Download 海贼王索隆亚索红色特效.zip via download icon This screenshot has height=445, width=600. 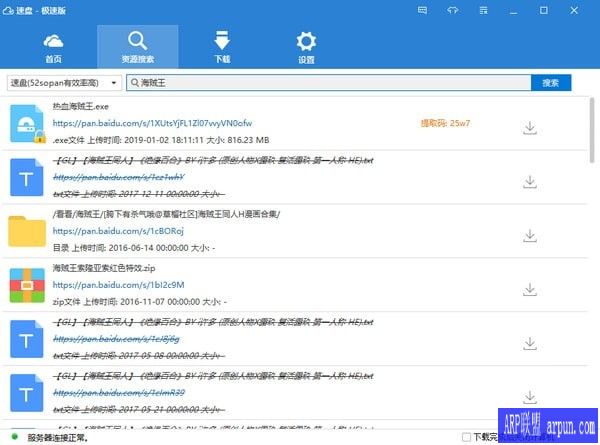[x=530, y=290]
